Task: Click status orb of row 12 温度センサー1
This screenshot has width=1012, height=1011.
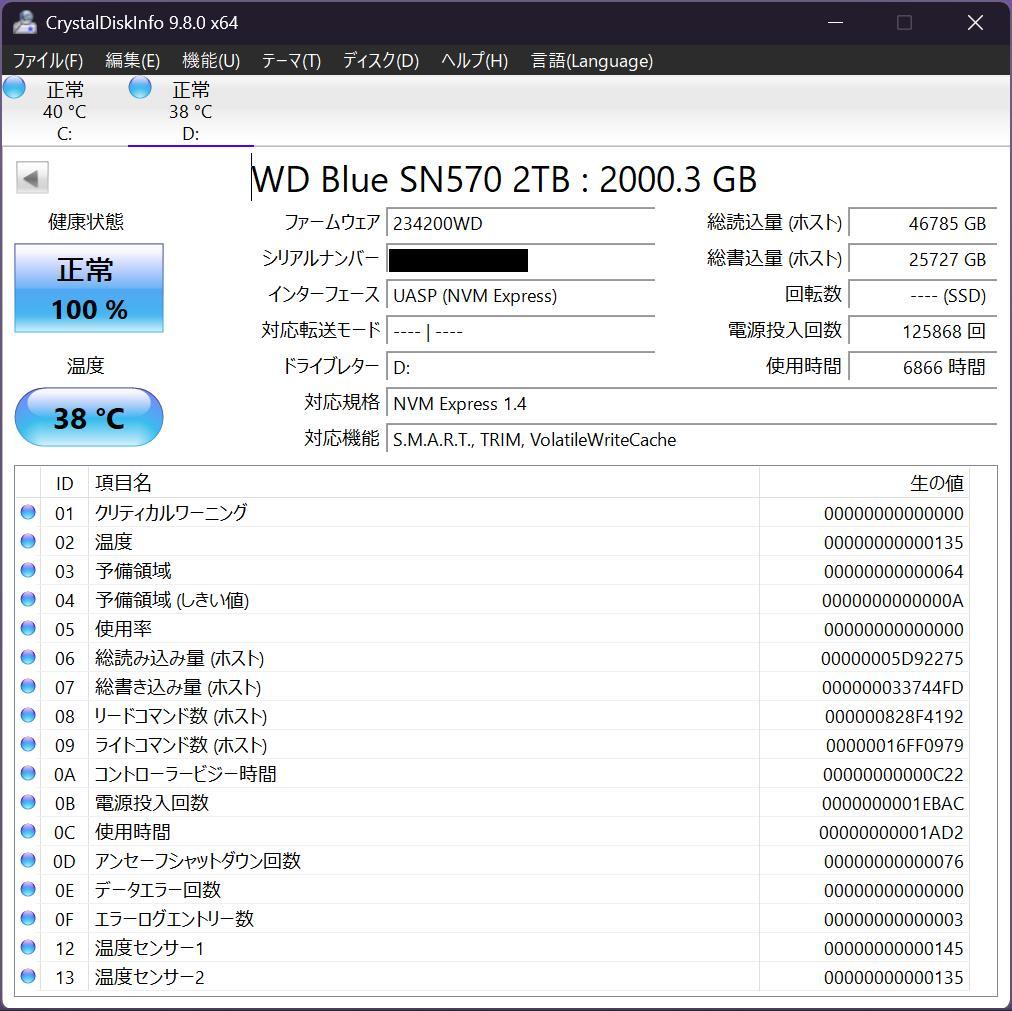Action: click(x=28, y=947)
